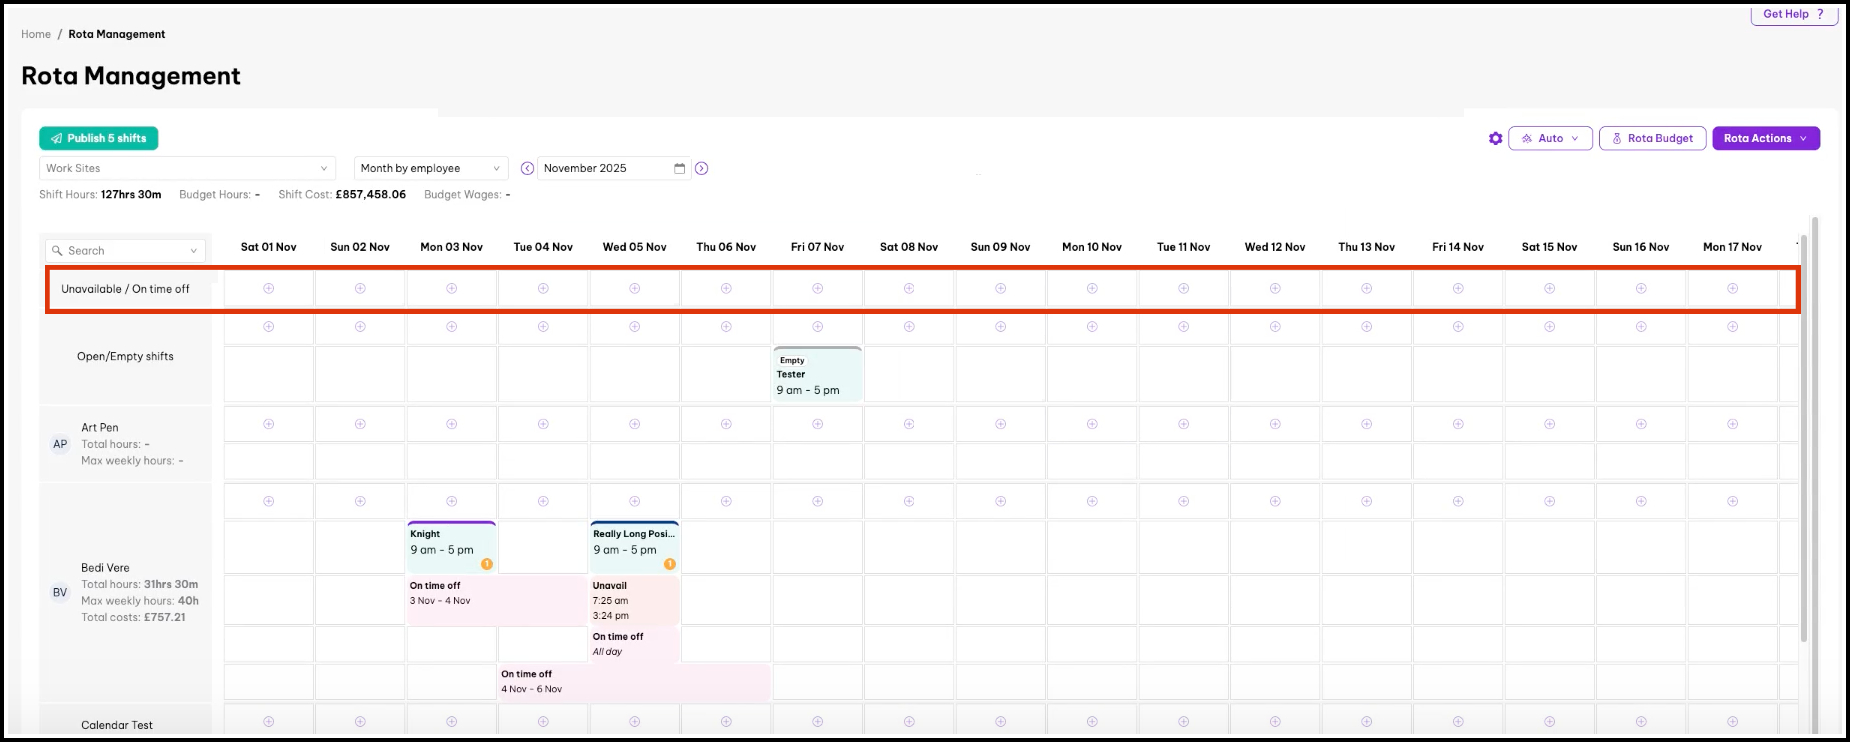
Task: Click the purple settings gear icon
Action: click(x=1495, y=139)
